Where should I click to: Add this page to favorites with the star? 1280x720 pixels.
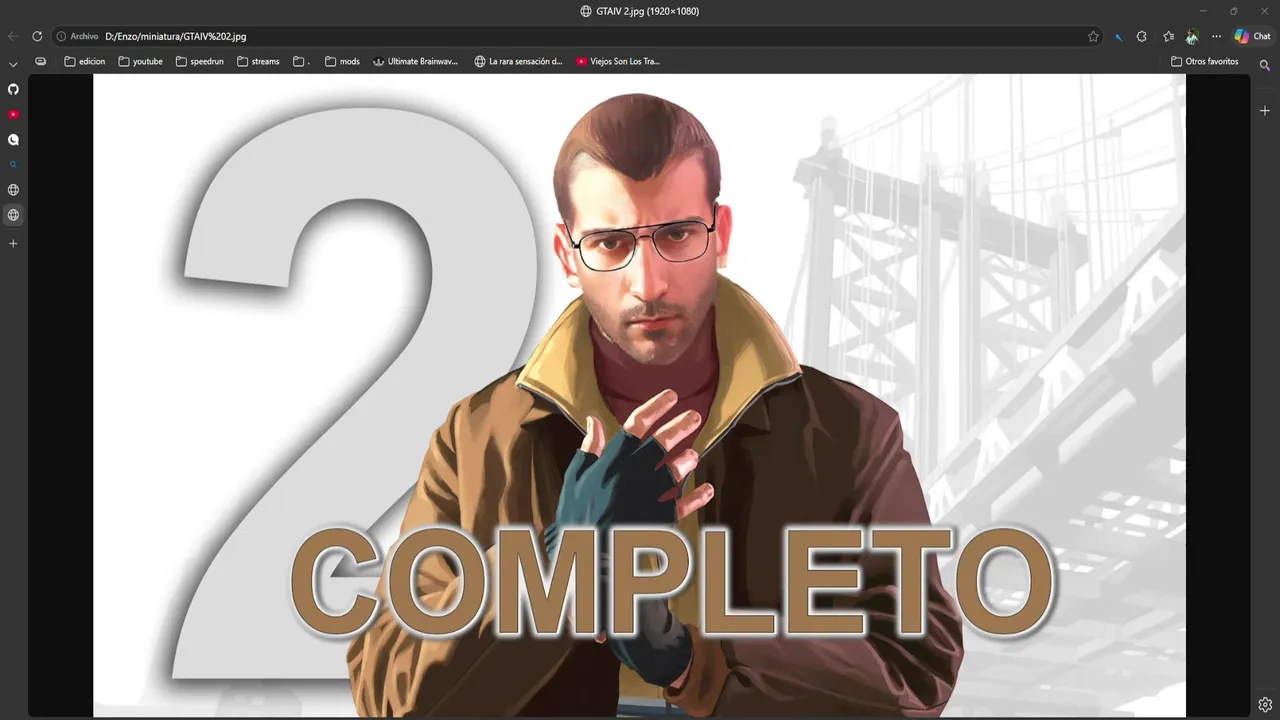tap(1093, 36)
